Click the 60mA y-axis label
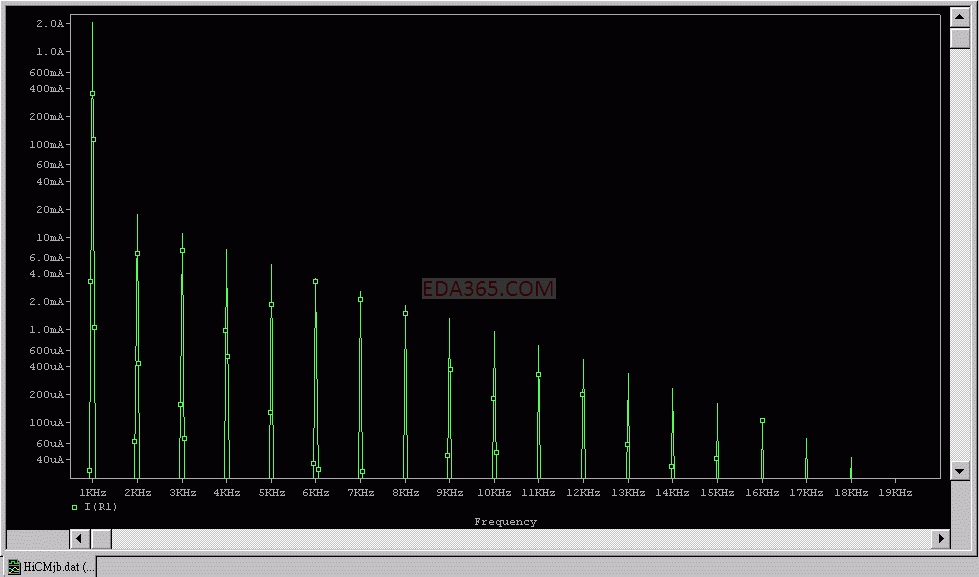979x577 pixels. (x=49, y=165)
